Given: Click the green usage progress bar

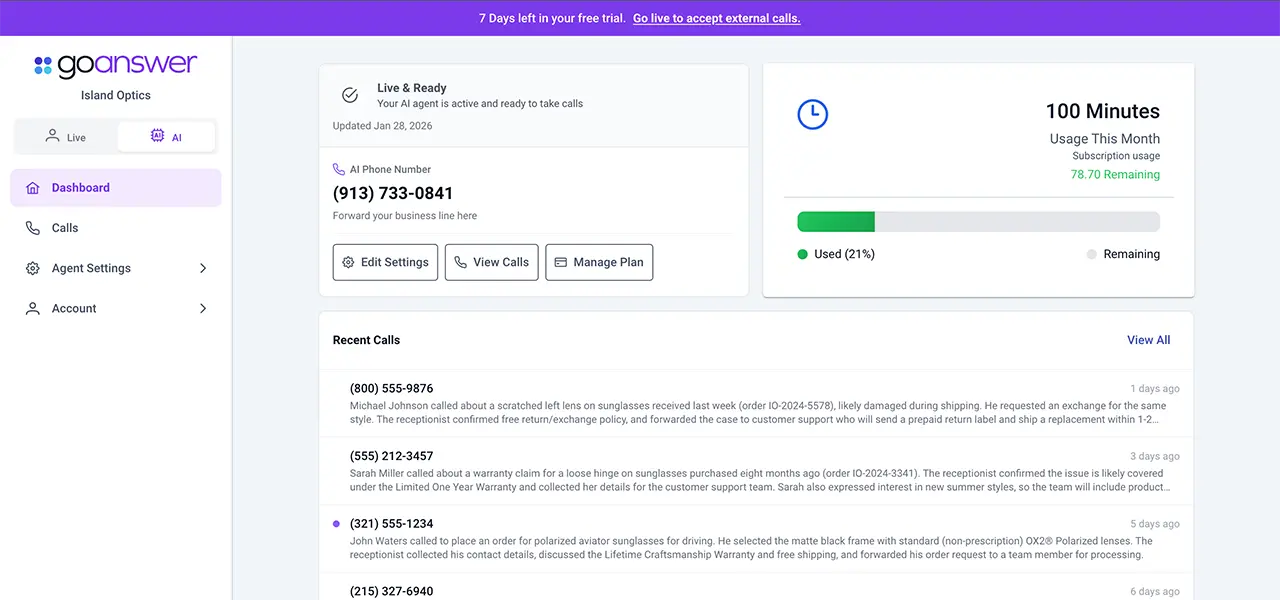Looking at the screenshot, I should pyautogui.click(x=836, y=221).
